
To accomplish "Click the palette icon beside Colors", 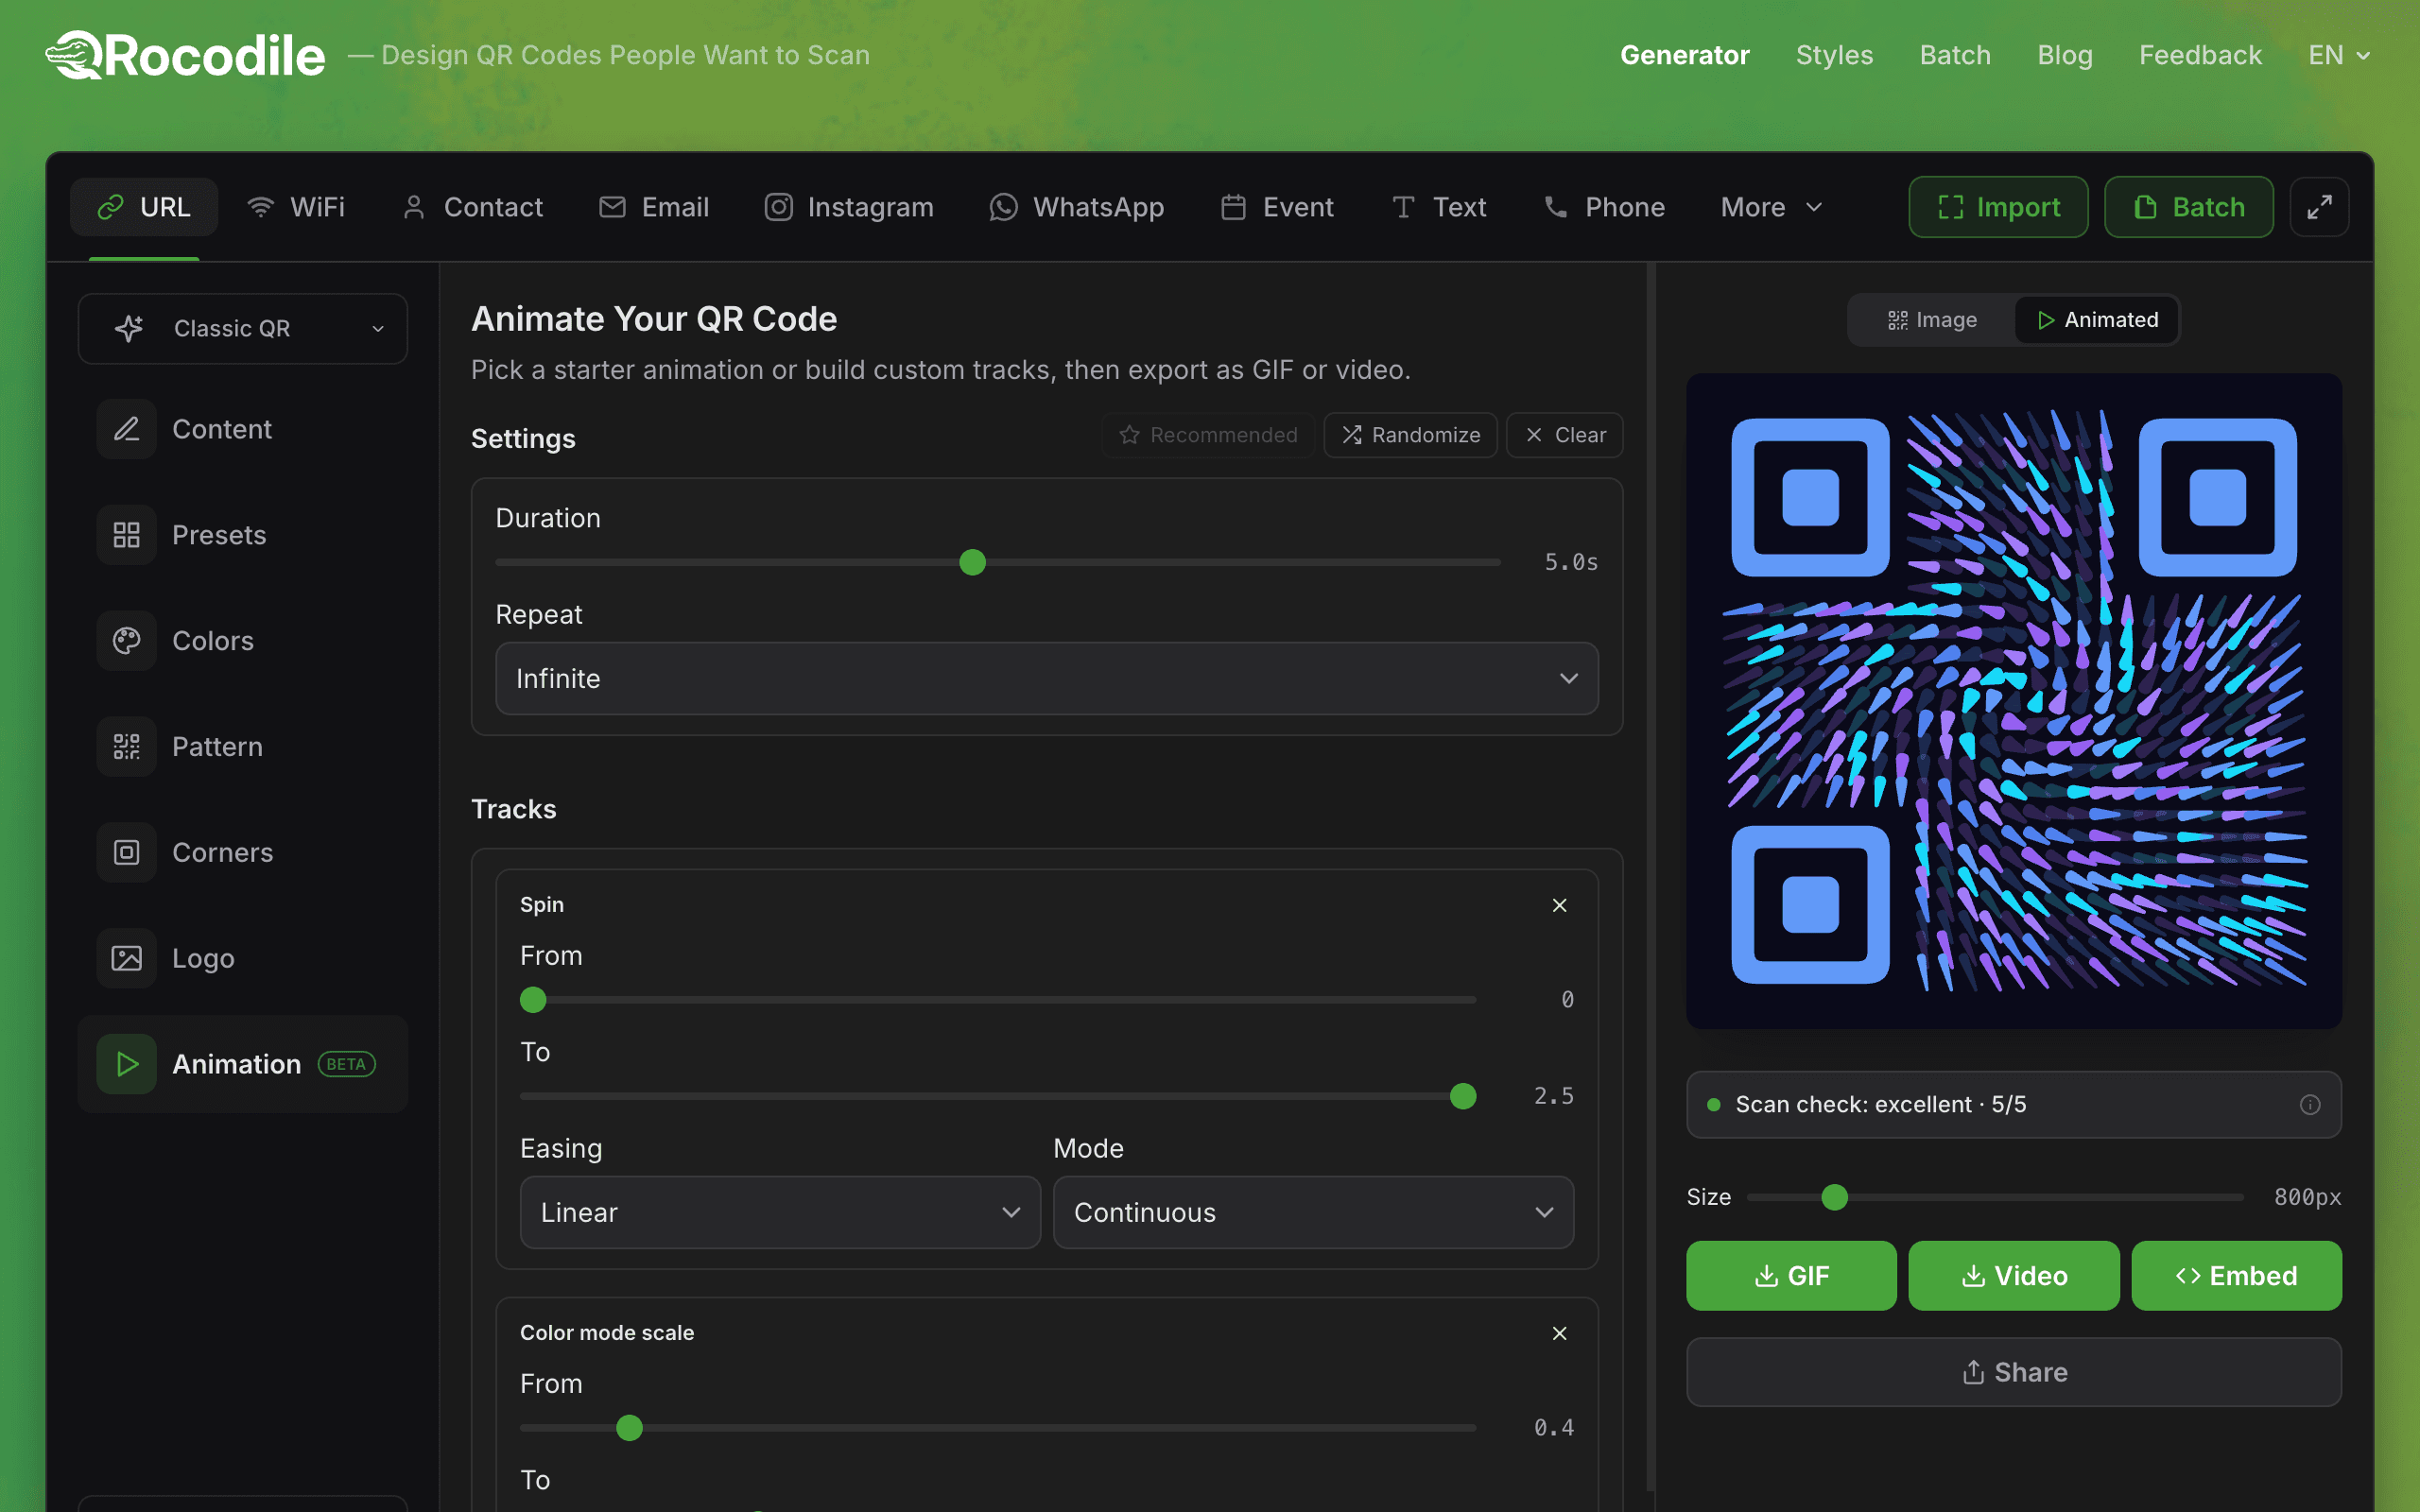I will point(127,641).
